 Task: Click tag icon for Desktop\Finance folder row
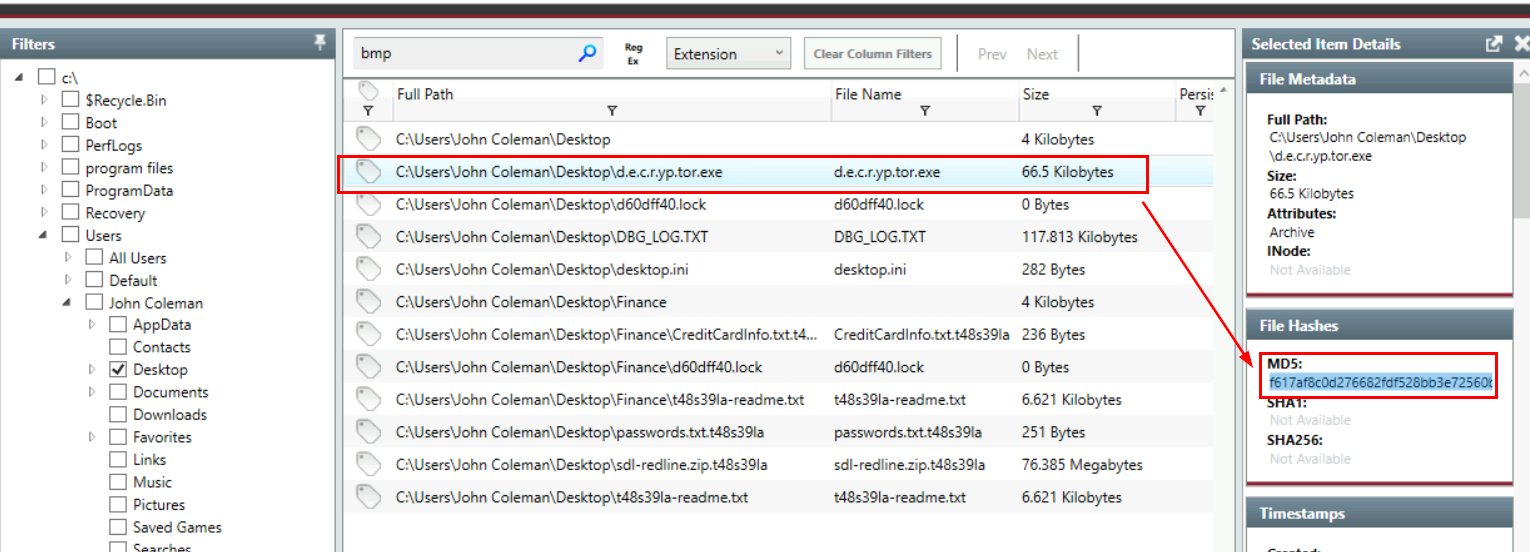click(369, 302)
